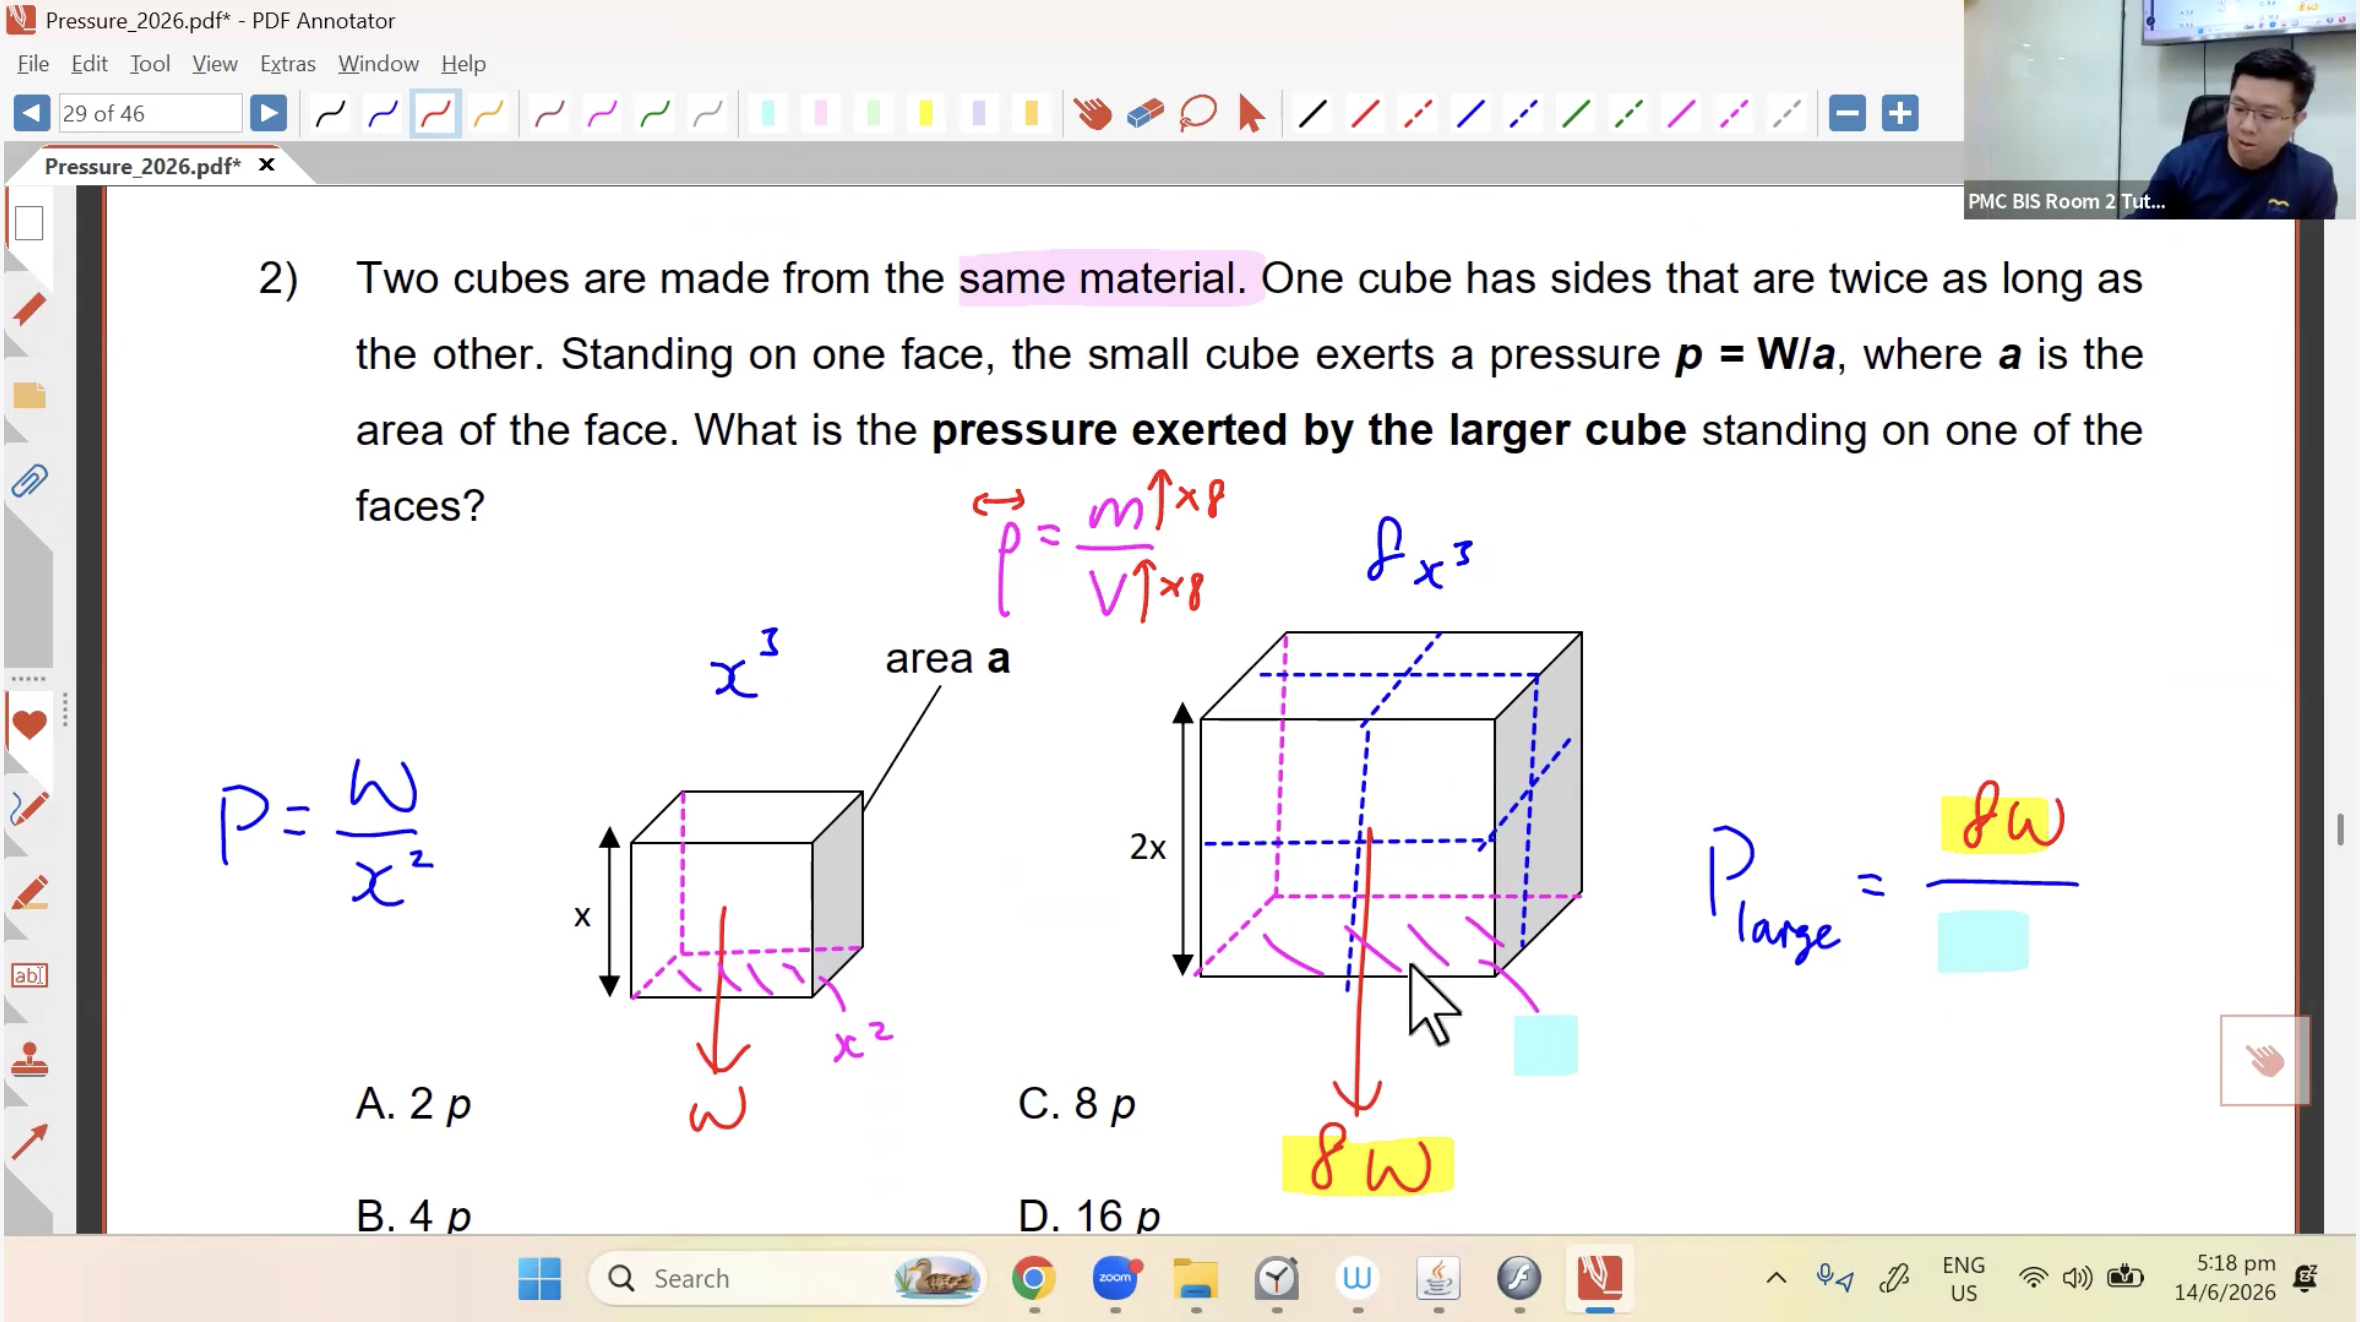
Task: Pick the cyan highlighter
Action: pos(768,114)
